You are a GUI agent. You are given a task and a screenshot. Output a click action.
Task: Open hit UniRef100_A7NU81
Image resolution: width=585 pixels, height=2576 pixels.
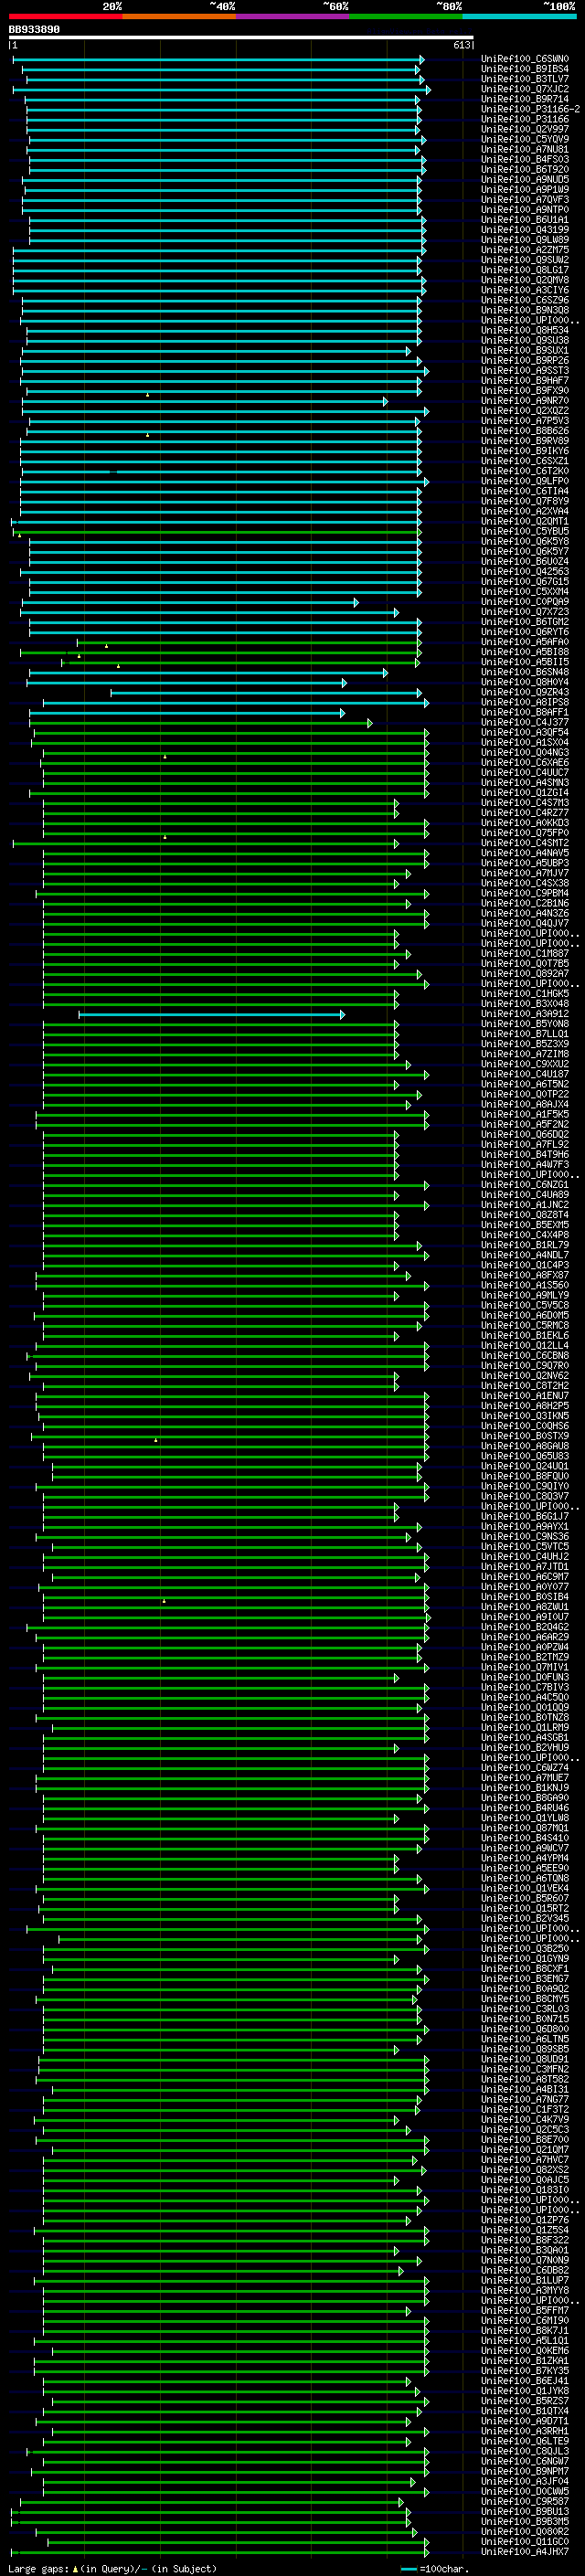pos(525,149)
